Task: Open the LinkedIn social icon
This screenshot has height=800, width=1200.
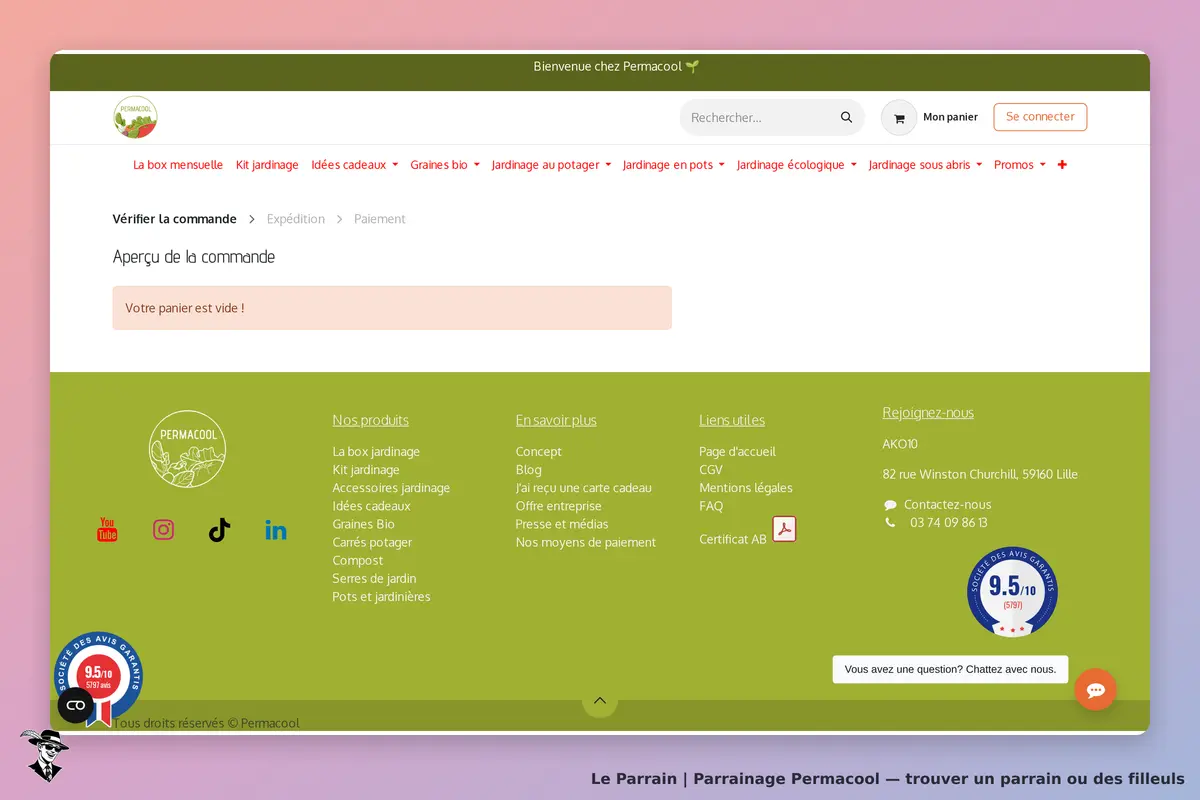Action: click(x=276, y=530)
